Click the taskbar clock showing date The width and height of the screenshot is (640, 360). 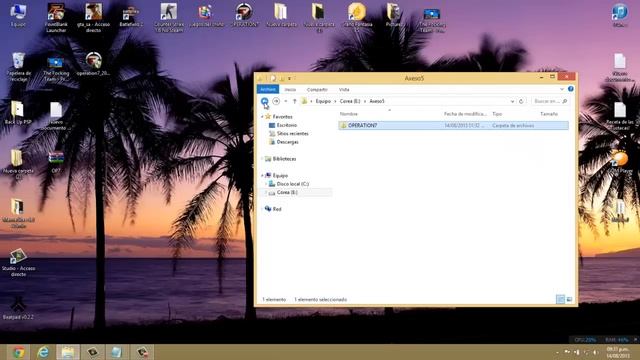(618, 353)
